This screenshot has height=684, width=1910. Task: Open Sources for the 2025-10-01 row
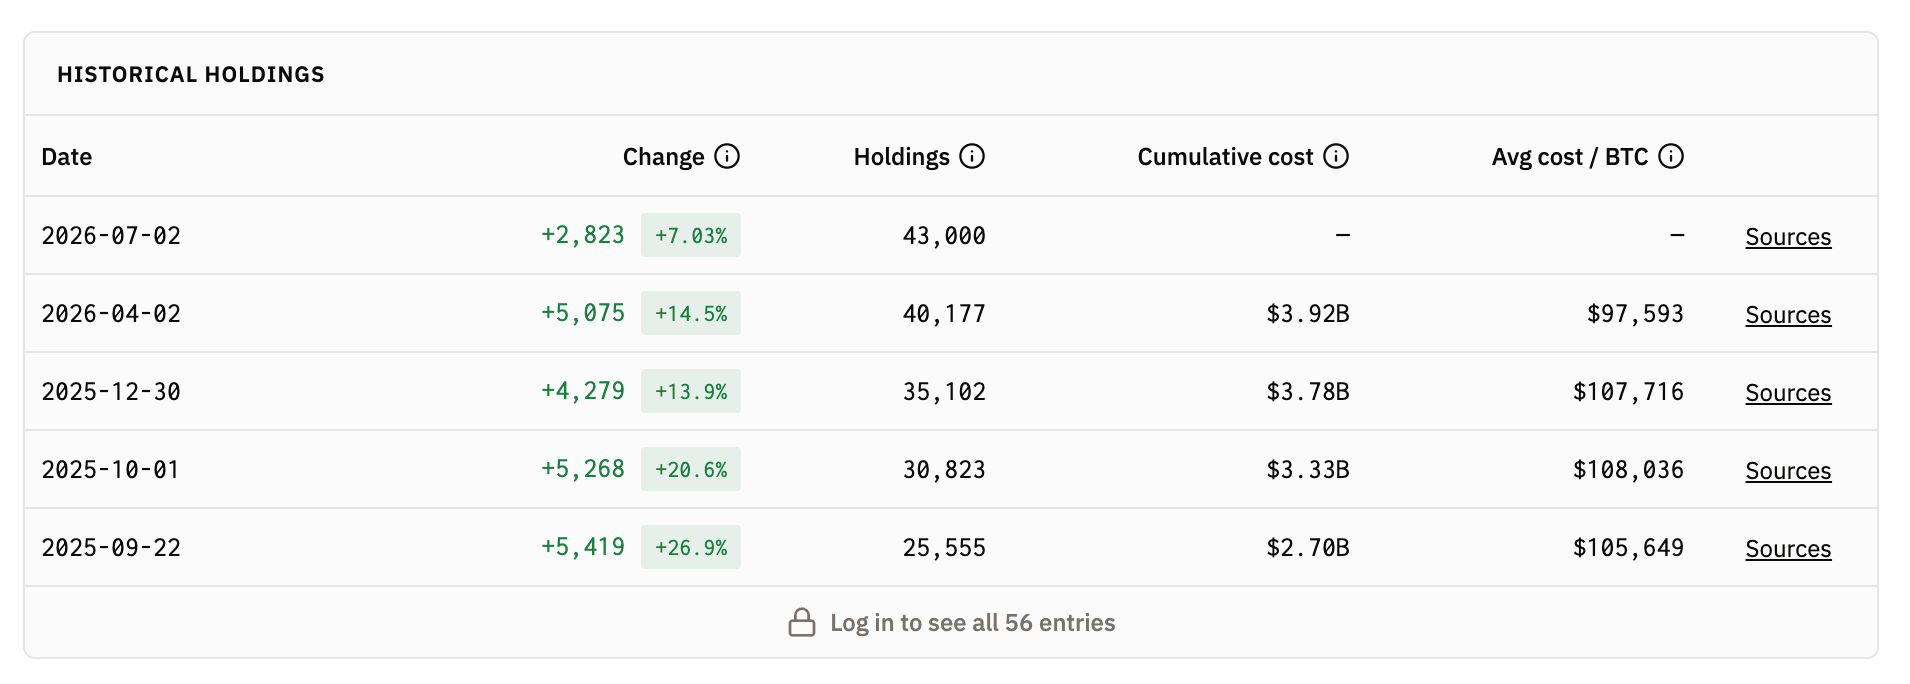pos(1788,471)
